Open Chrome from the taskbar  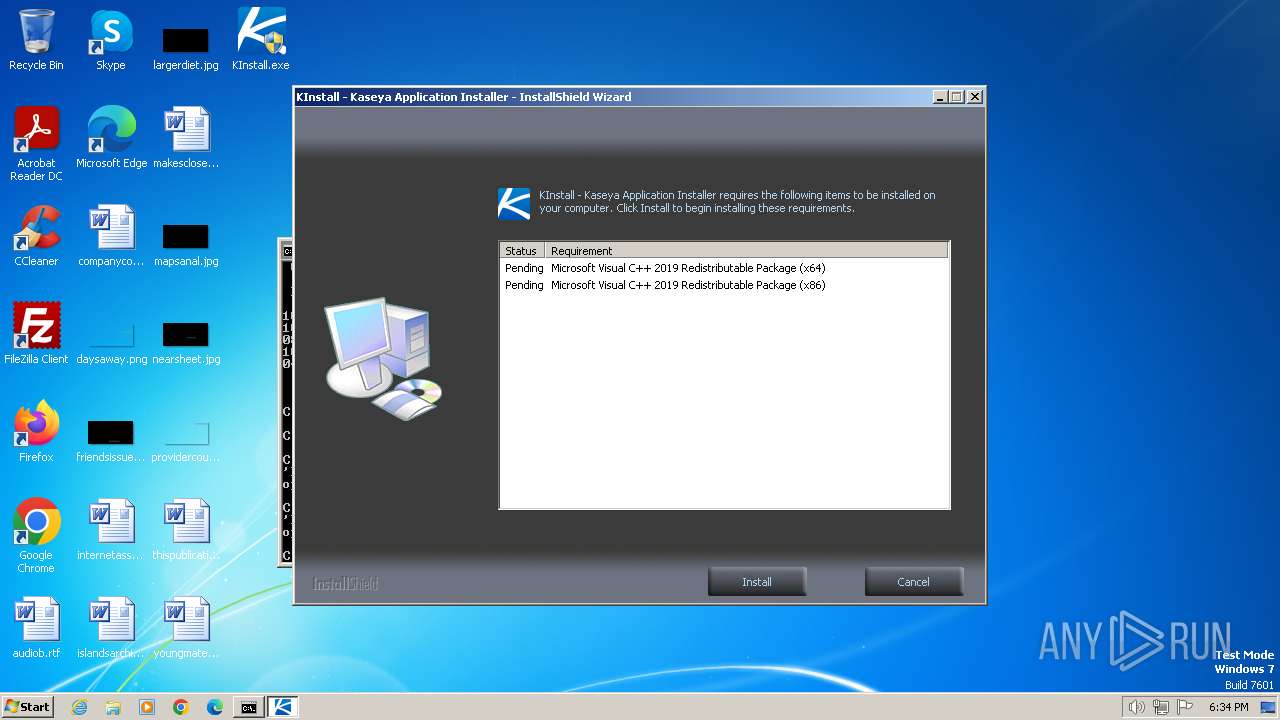tap(181, 707)
